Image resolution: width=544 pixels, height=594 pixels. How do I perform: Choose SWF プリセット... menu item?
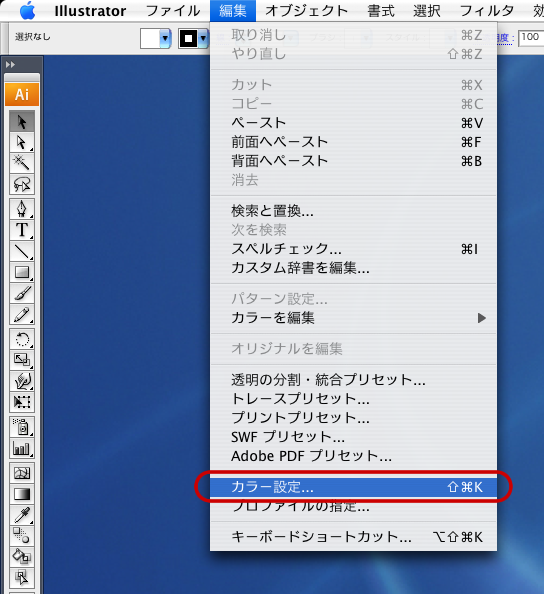[x=353, y=437]
